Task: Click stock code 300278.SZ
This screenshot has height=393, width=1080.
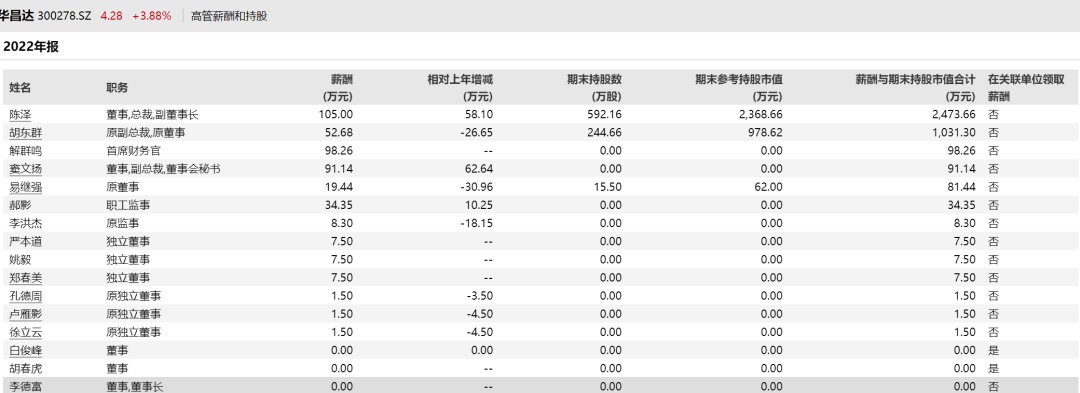Action: (x=64, y=16)
